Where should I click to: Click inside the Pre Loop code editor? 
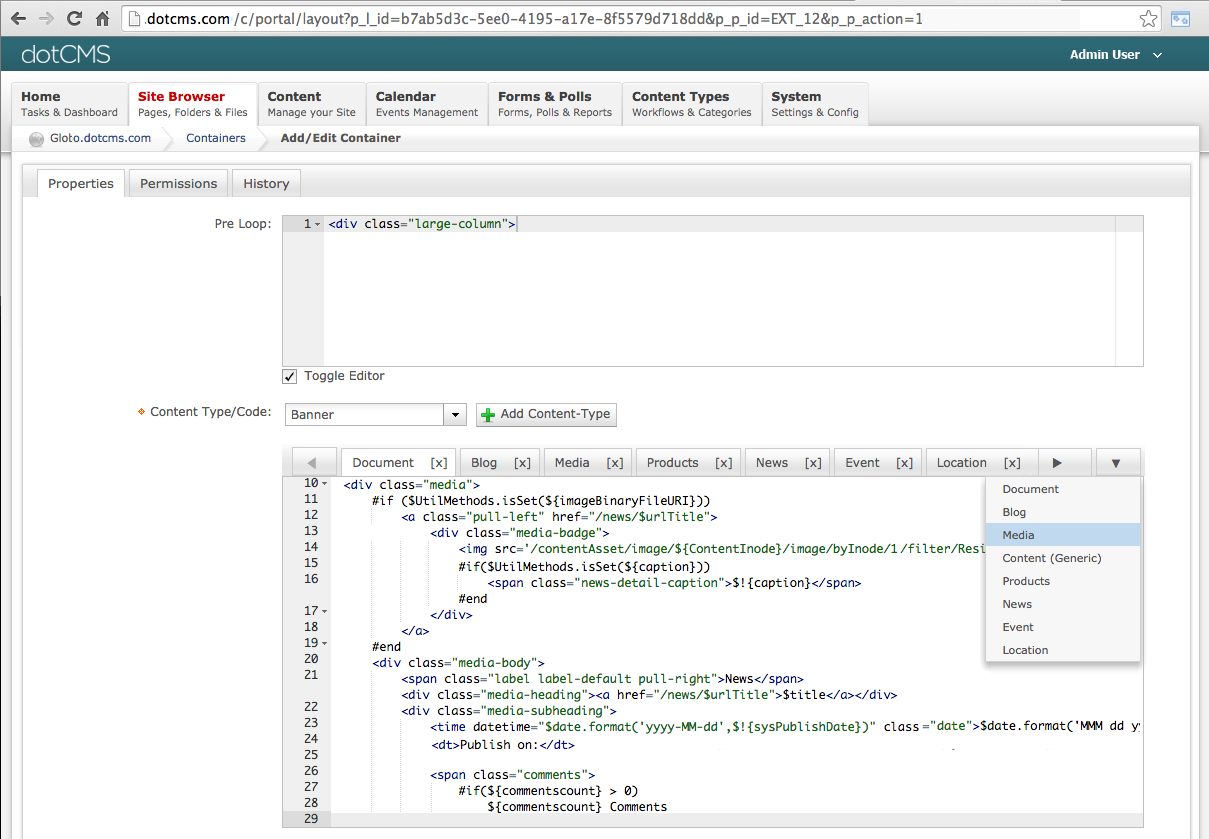click(x=730, y=300)
